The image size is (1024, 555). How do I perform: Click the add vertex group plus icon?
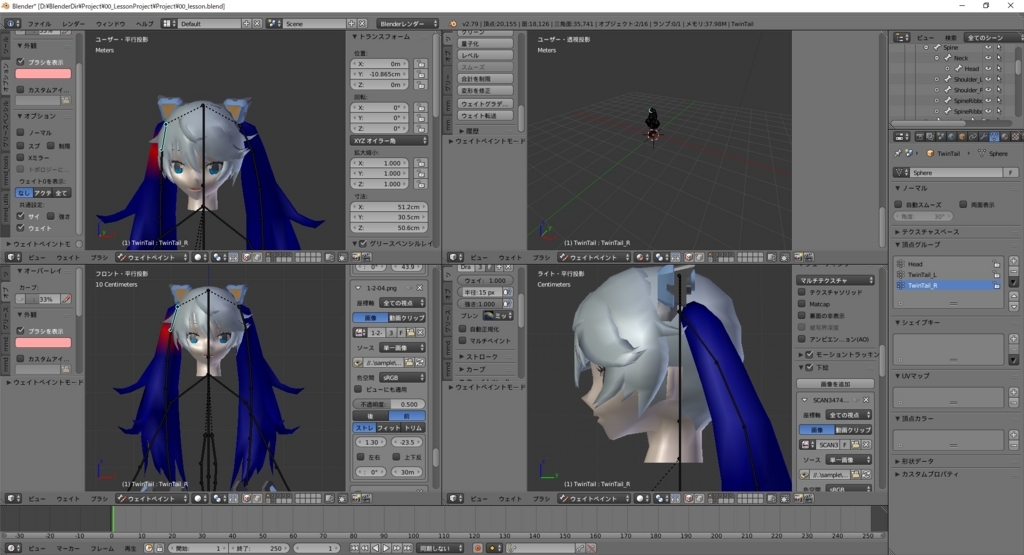1014,261
